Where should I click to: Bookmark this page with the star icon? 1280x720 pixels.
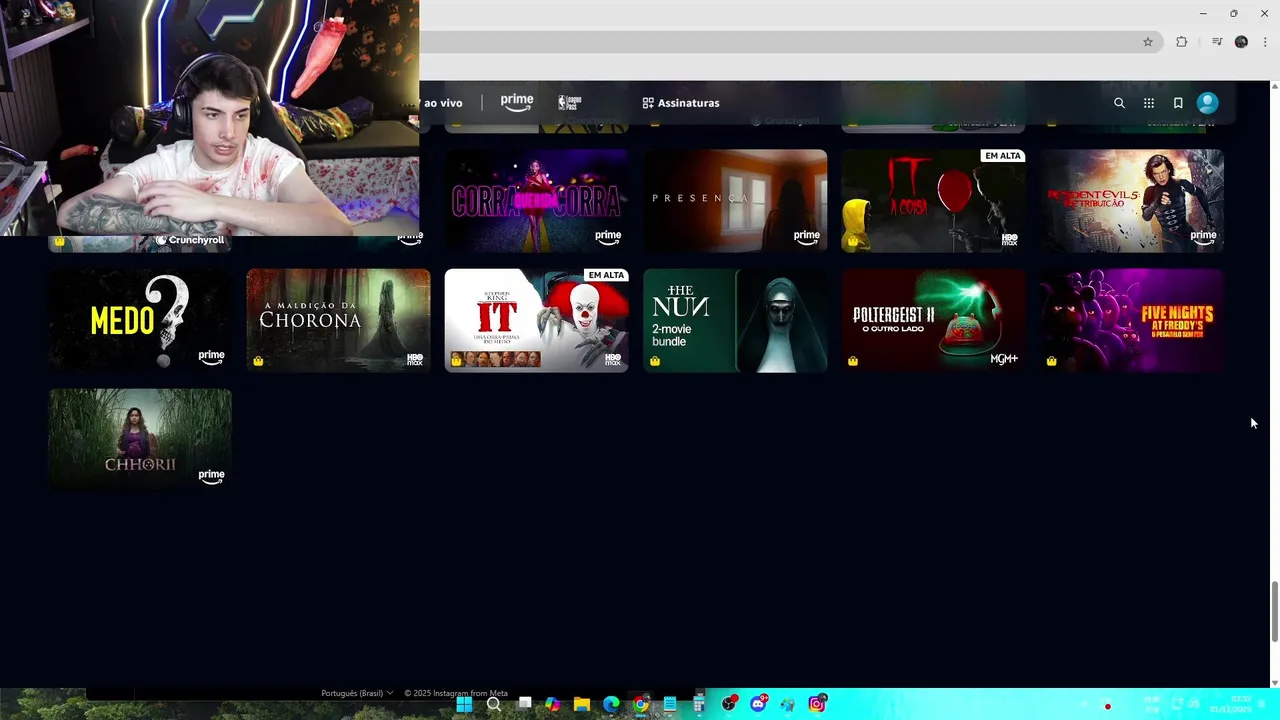(x=1148, y=42)
